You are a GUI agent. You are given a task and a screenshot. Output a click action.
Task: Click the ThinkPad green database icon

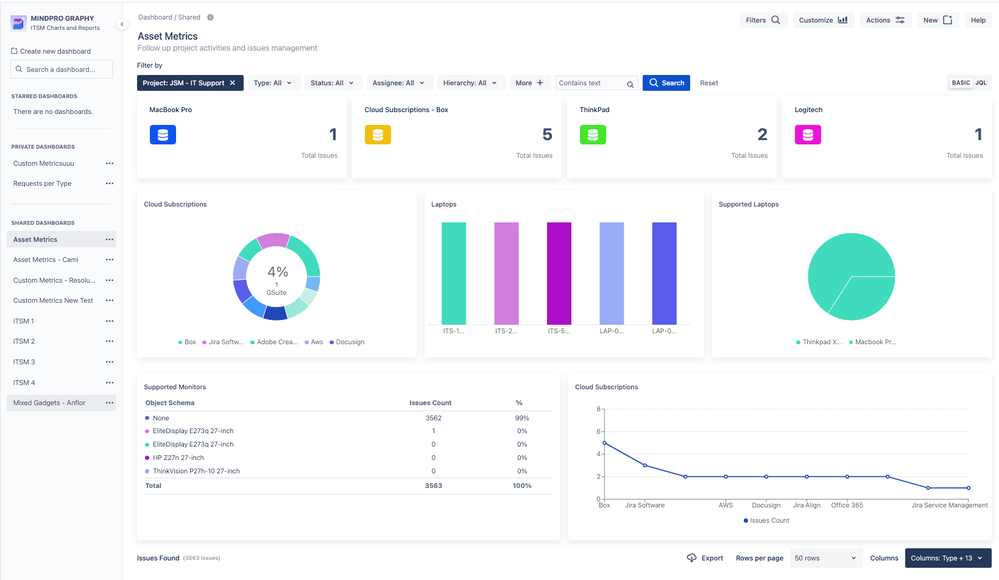(593, 134)
